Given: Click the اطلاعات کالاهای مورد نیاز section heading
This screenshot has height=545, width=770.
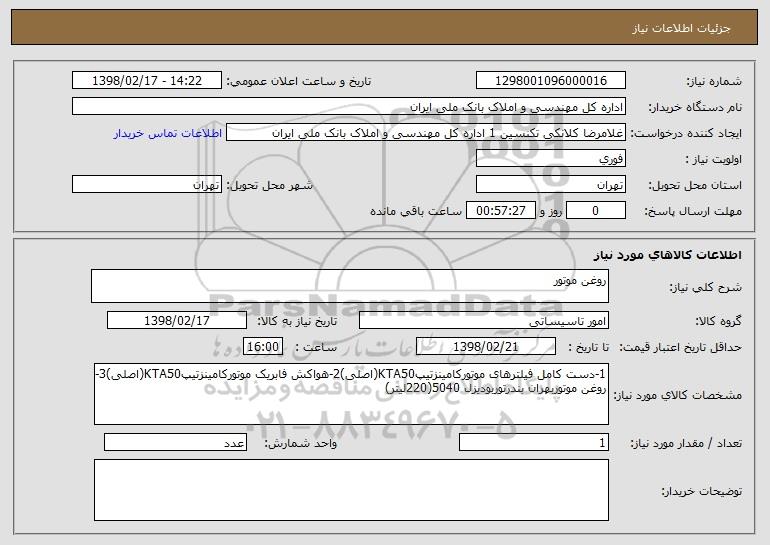Looking at the screenshot, I should (x=667, y=255).
